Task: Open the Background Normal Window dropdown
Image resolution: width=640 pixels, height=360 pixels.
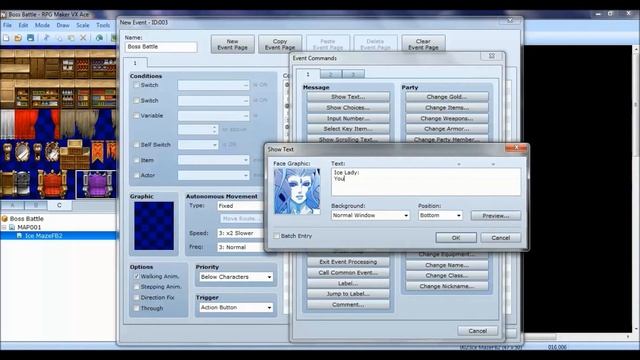Action: point(370,215)
